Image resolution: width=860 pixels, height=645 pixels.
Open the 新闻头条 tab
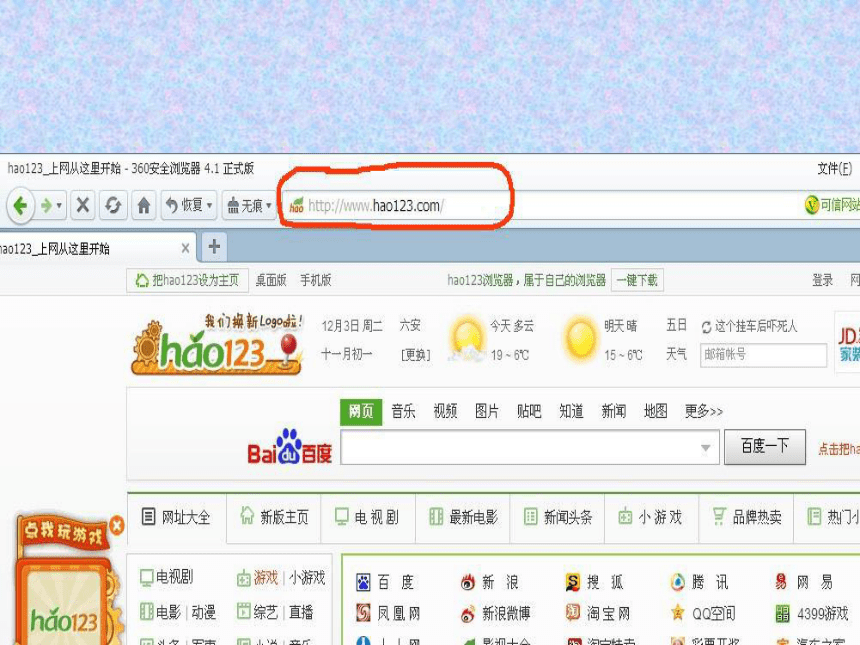[558, 517]
